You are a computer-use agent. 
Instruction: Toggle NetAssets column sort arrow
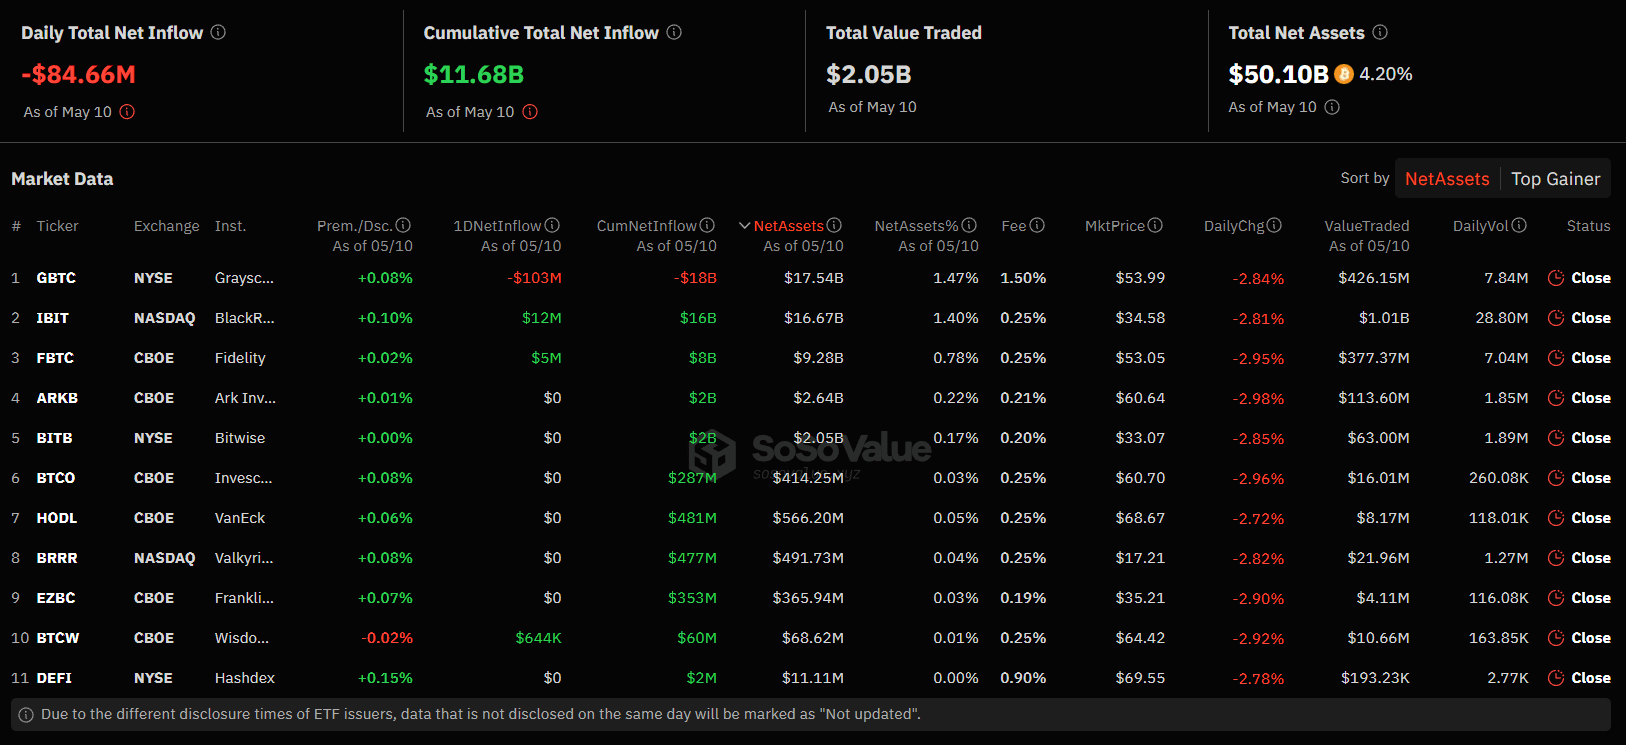pos(744,226)
